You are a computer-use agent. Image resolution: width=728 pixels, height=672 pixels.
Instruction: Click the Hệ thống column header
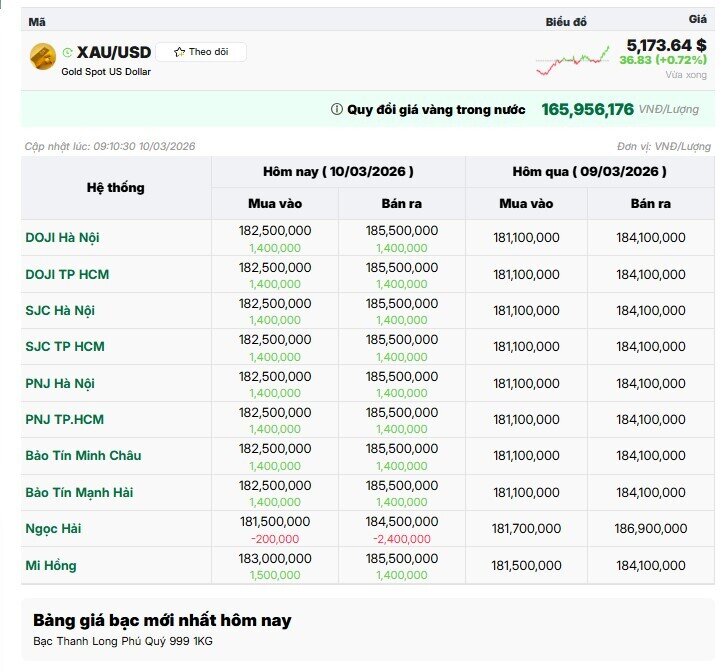116,188
